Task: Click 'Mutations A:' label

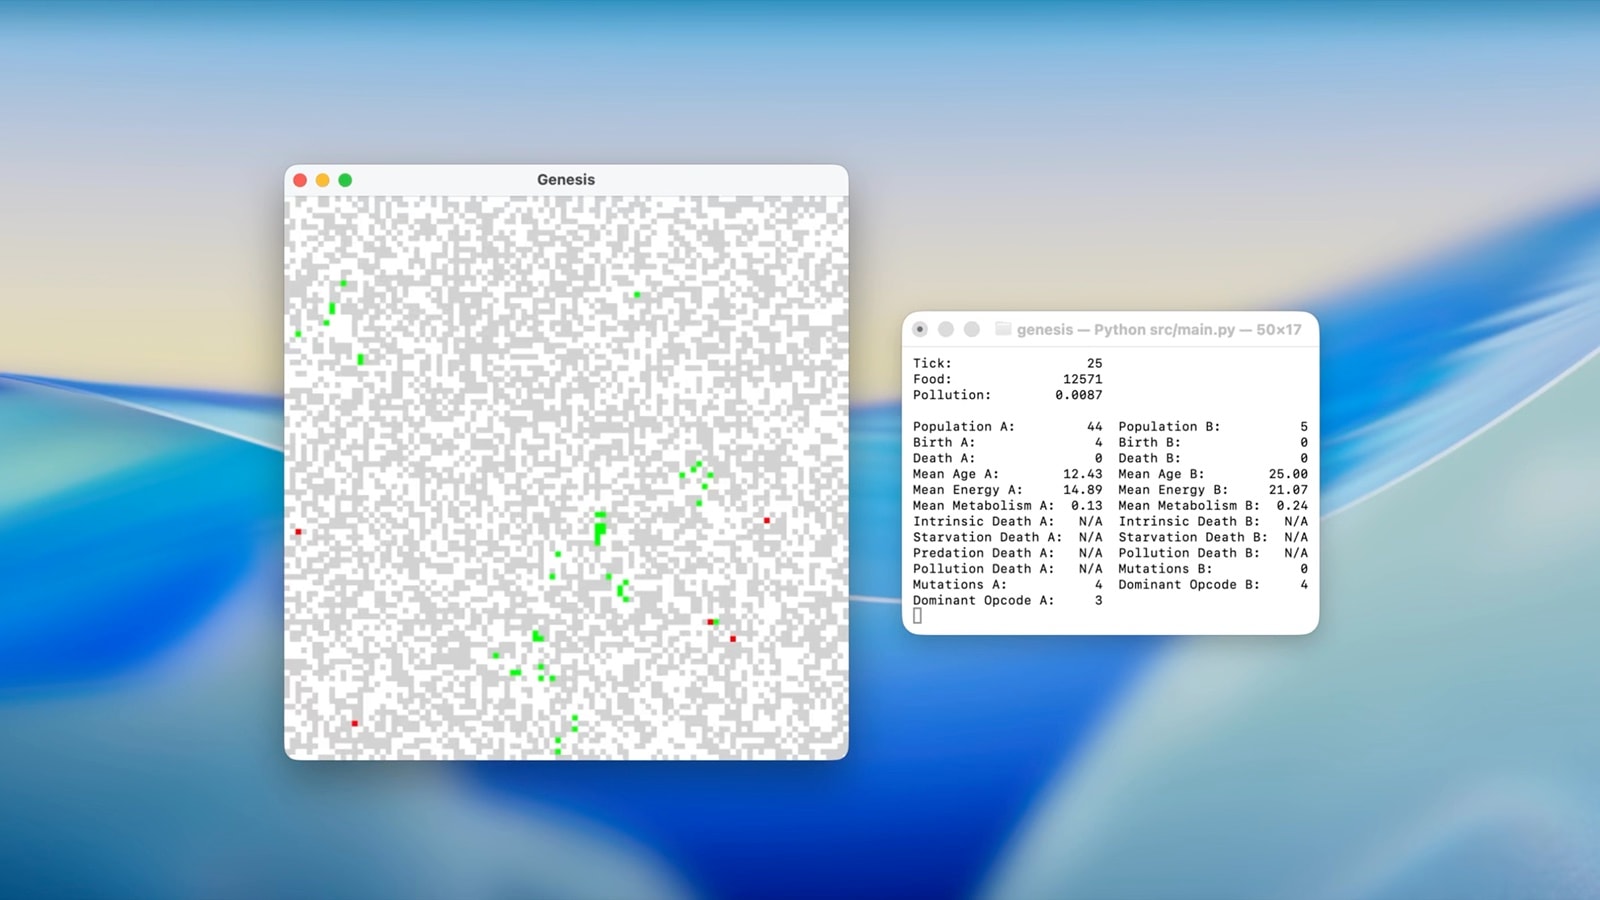Action: (959, 584)
